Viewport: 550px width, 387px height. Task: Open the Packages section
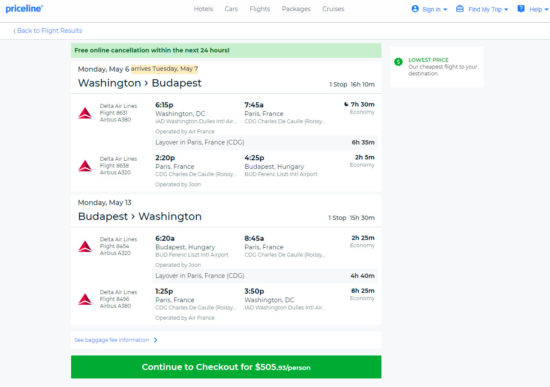point(296,9)
